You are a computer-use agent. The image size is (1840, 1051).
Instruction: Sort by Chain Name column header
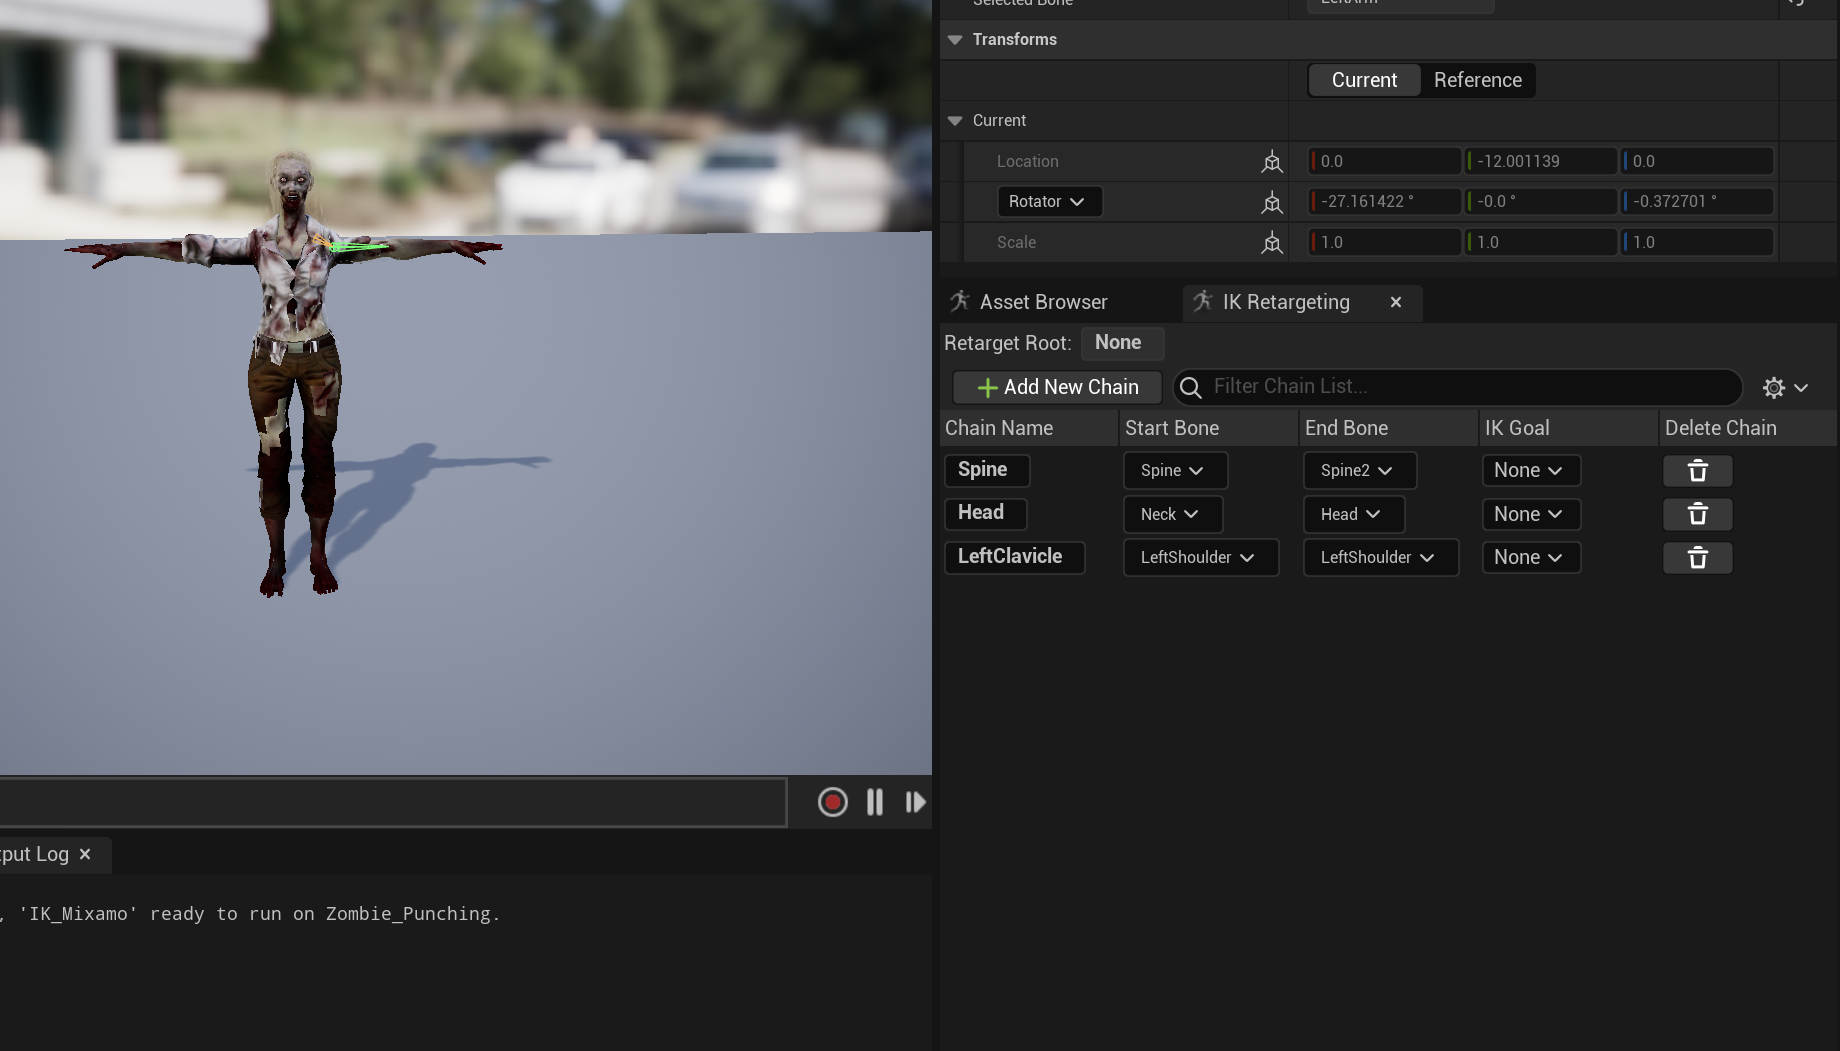coord(1029,428)
